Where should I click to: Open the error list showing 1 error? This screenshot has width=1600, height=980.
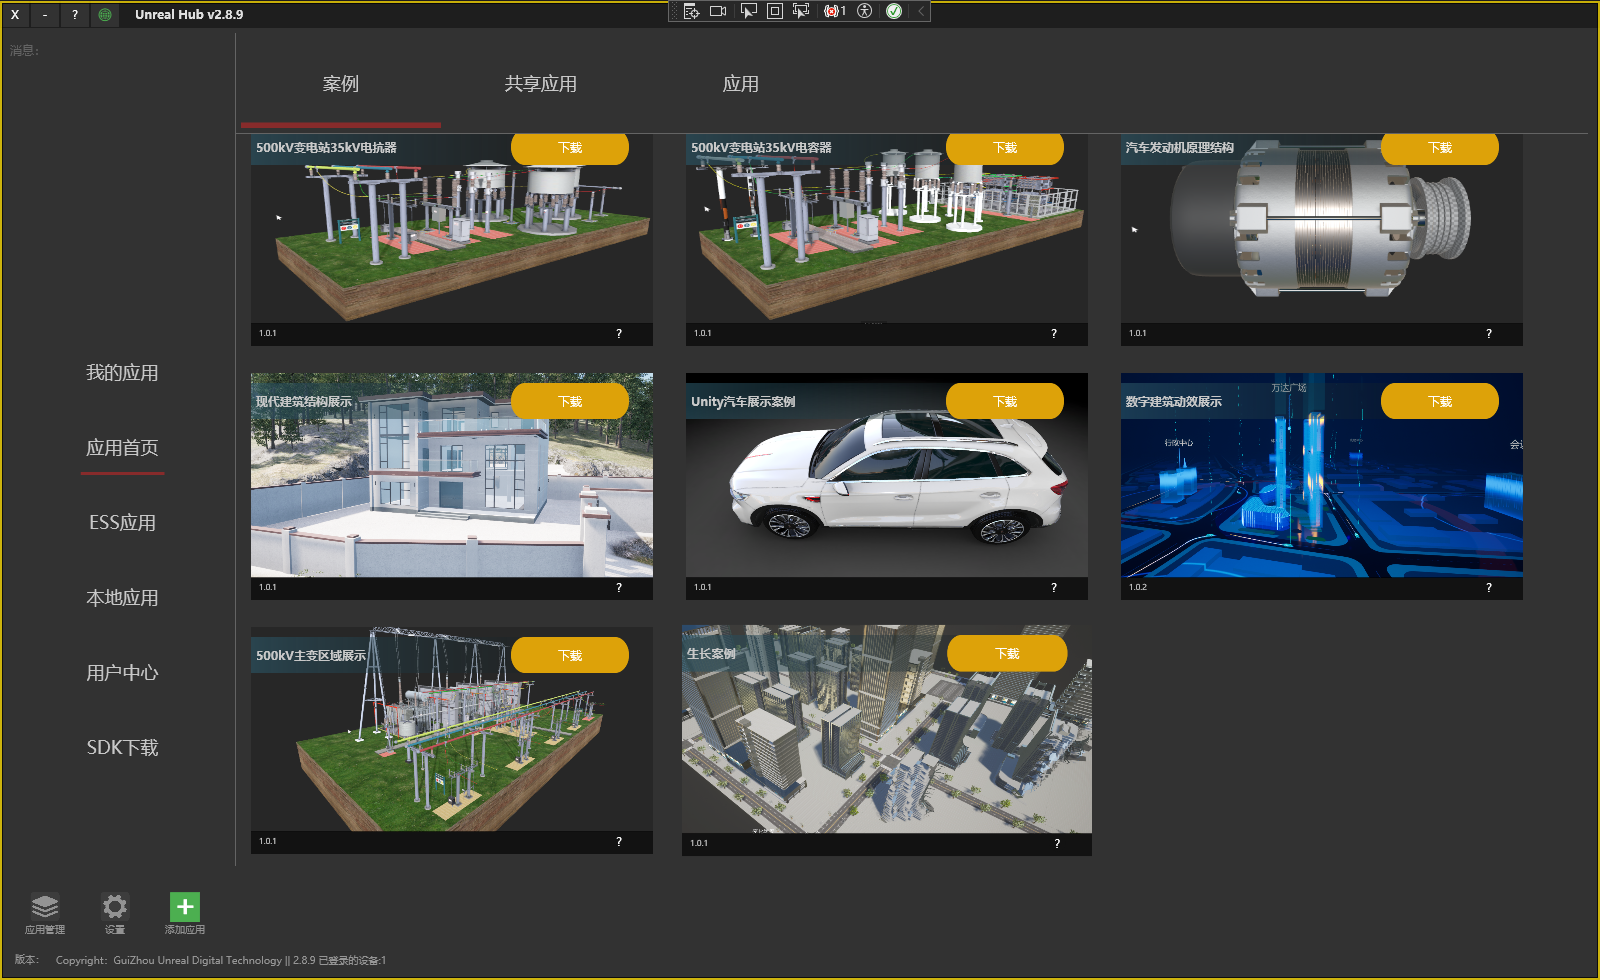[x=833, y=11]
